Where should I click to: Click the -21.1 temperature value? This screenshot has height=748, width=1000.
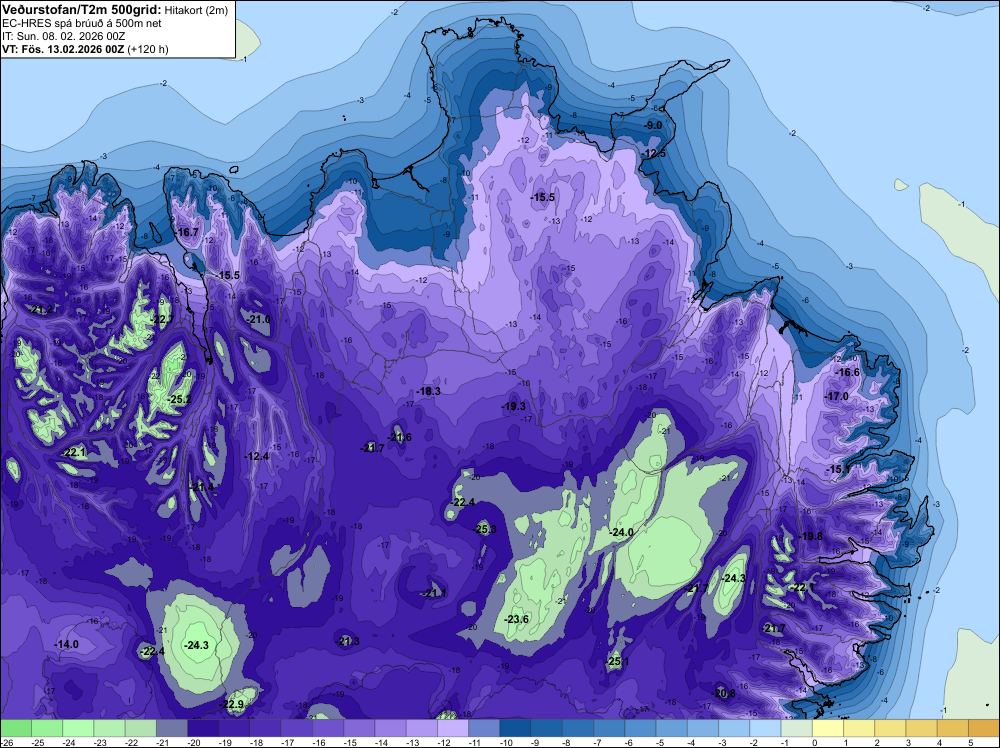(434, 593)
